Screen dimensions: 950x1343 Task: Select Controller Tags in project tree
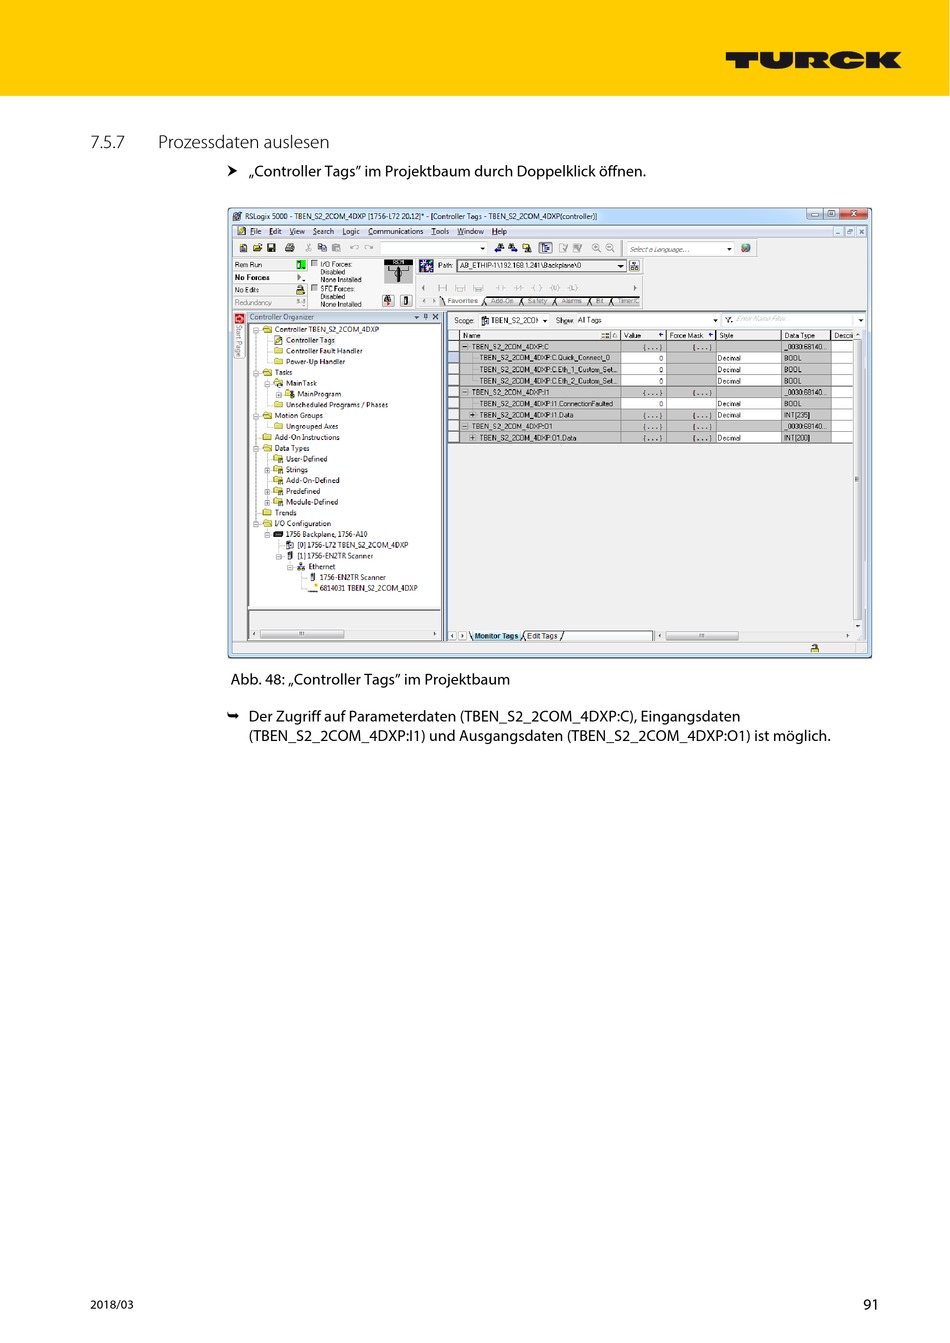(310, 340)
